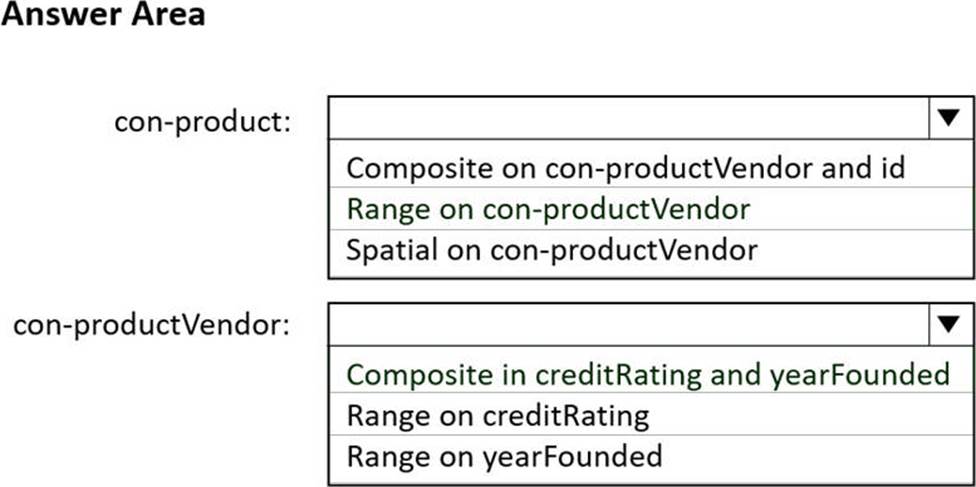Choose Range on creditRating option

point(497,414)
